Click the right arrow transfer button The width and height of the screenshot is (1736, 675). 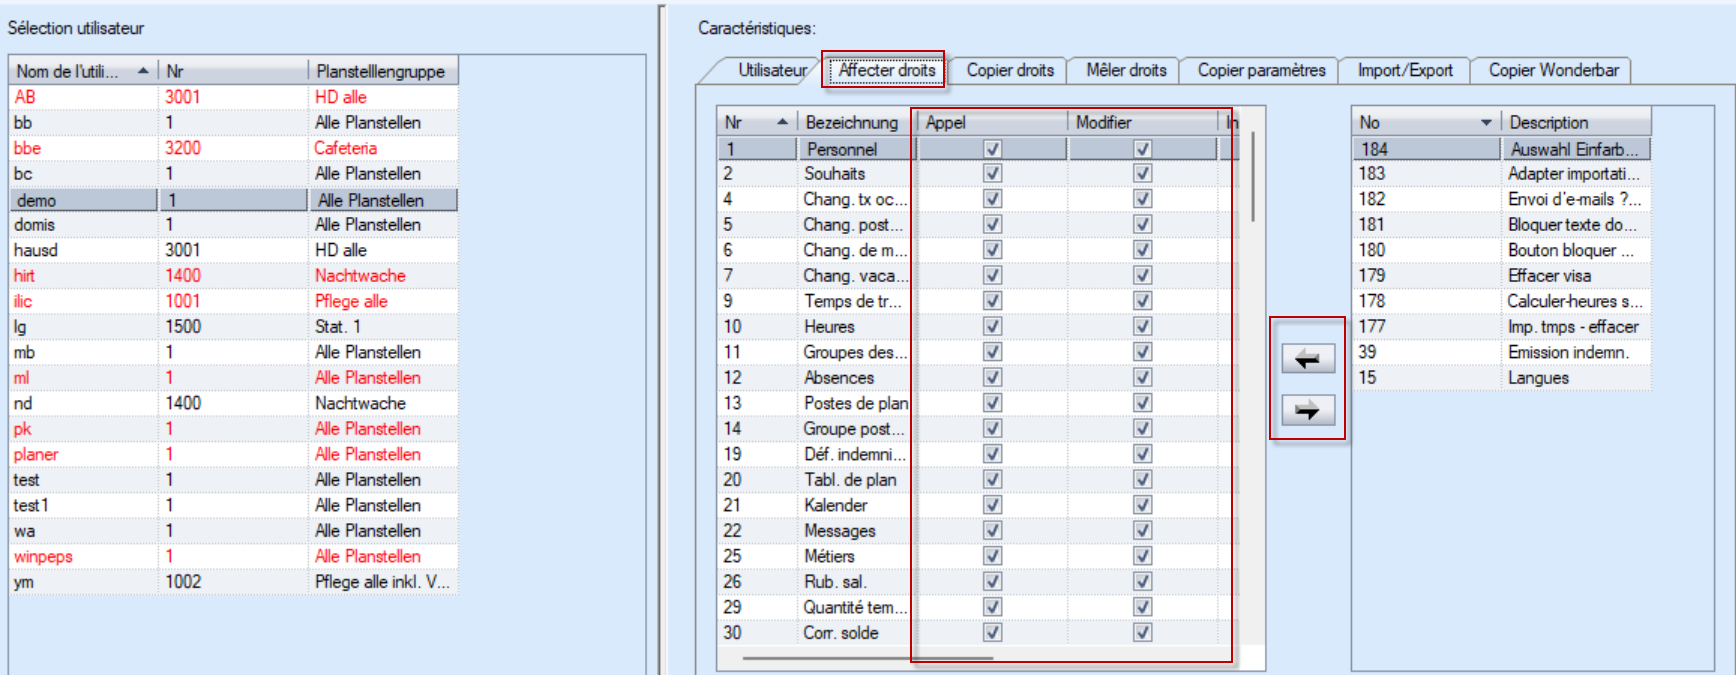1308,410
